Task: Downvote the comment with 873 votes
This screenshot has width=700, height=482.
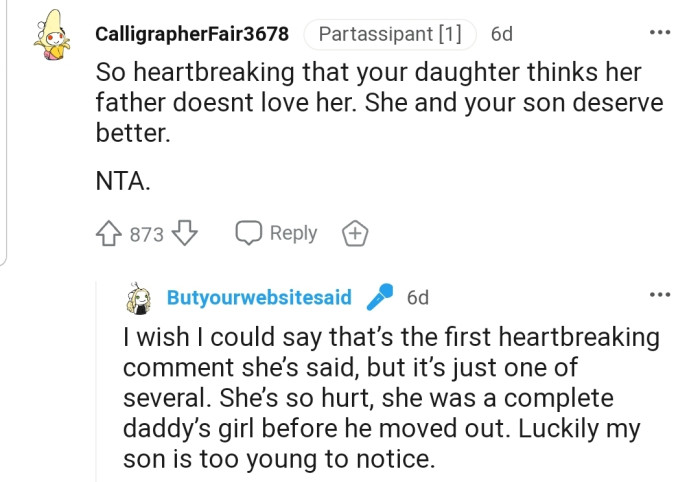Action: [x=182, y=234]
